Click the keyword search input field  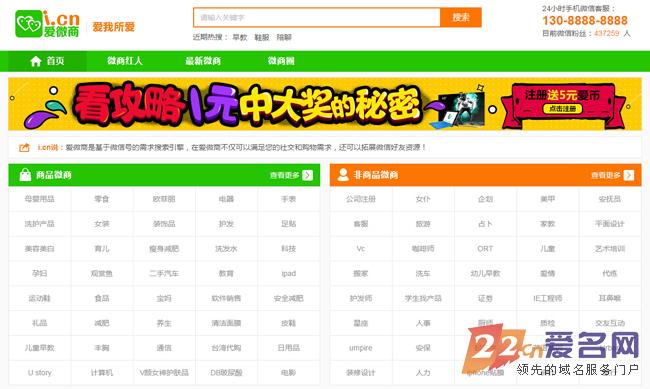(x=317, y=17)
